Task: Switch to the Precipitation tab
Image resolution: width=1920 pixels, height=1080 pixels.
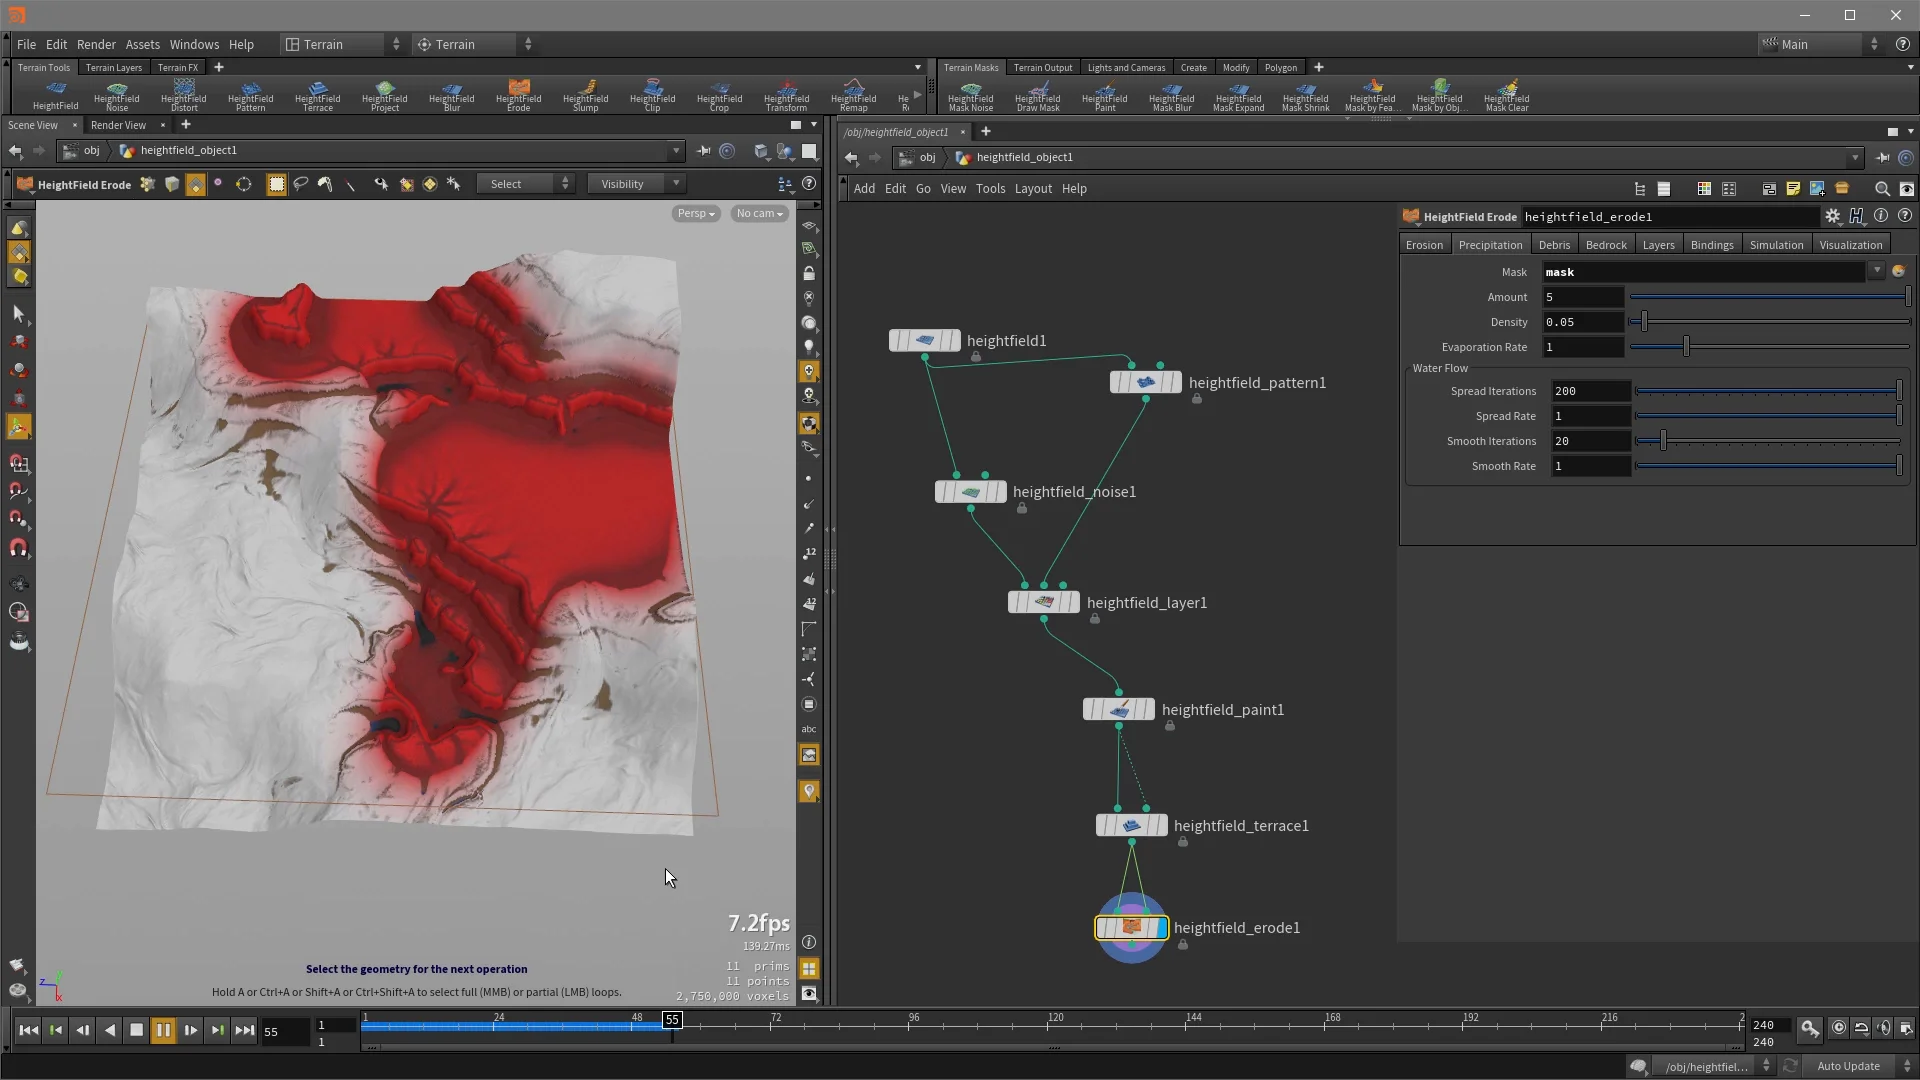Action: pos(1489,244)
